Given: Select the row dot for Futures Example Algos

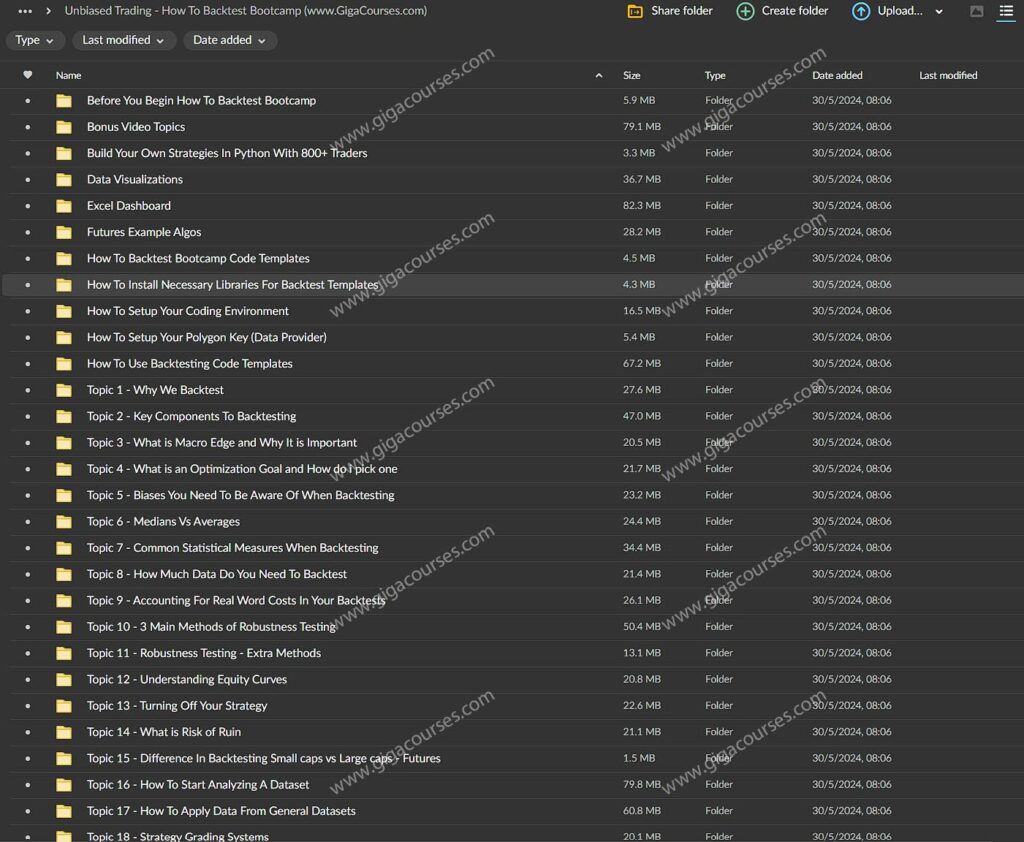Looking at the screenshot, I should tap(27, 231).
